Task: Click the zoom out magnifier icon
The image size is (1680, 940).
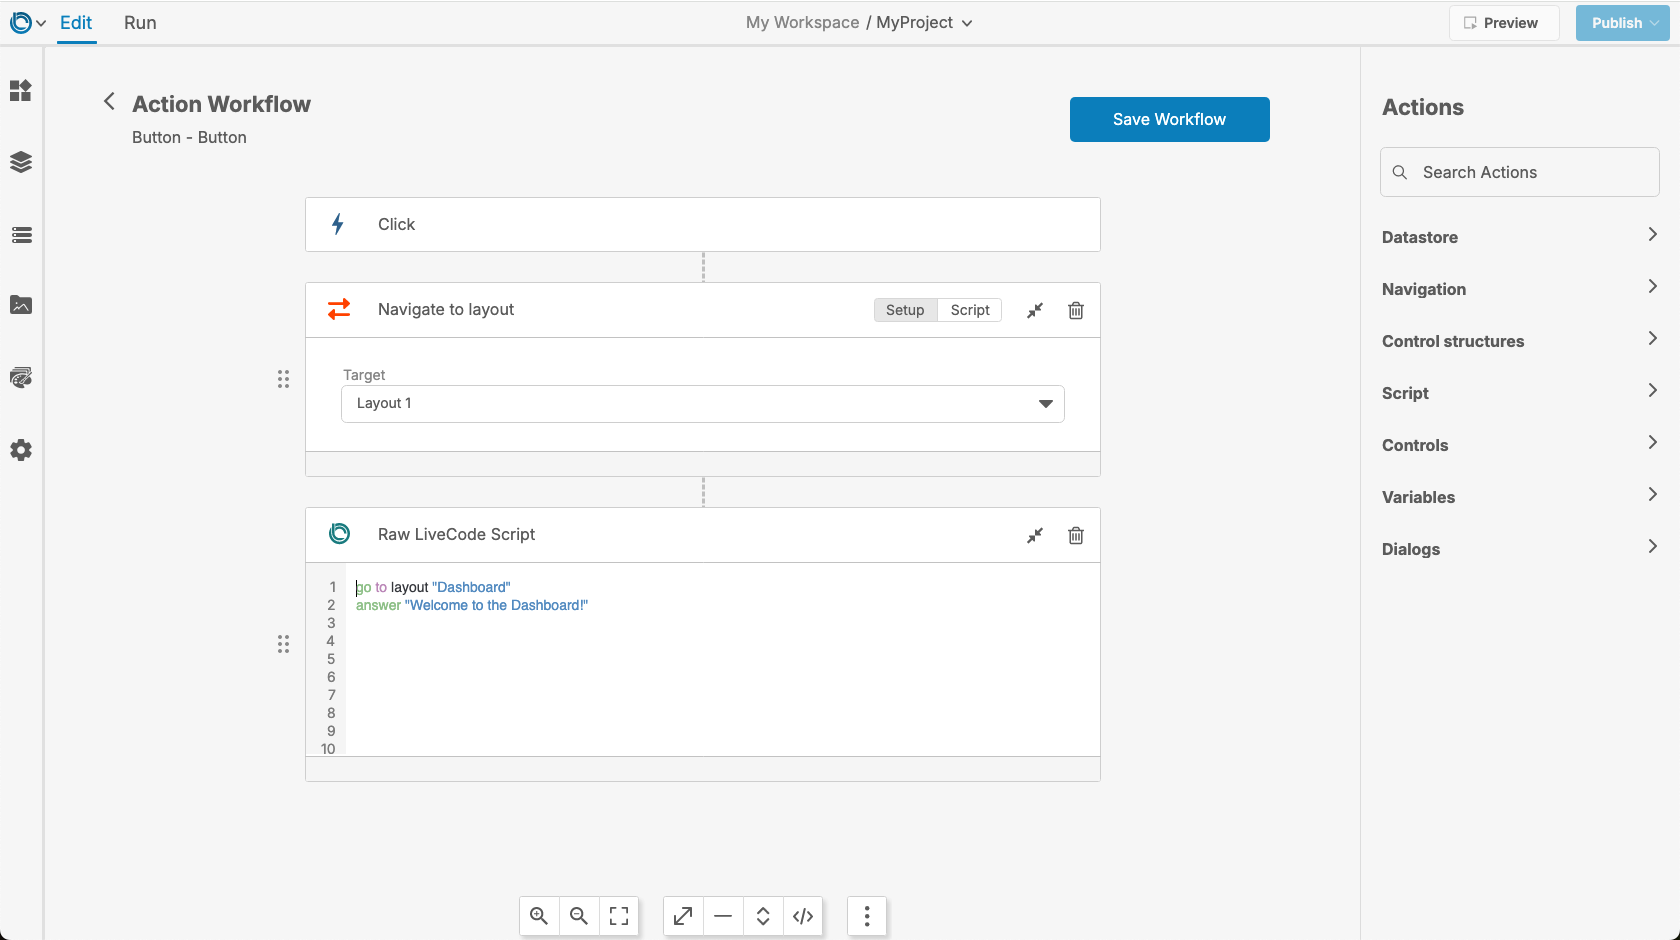Action: [x=579, y=916]
